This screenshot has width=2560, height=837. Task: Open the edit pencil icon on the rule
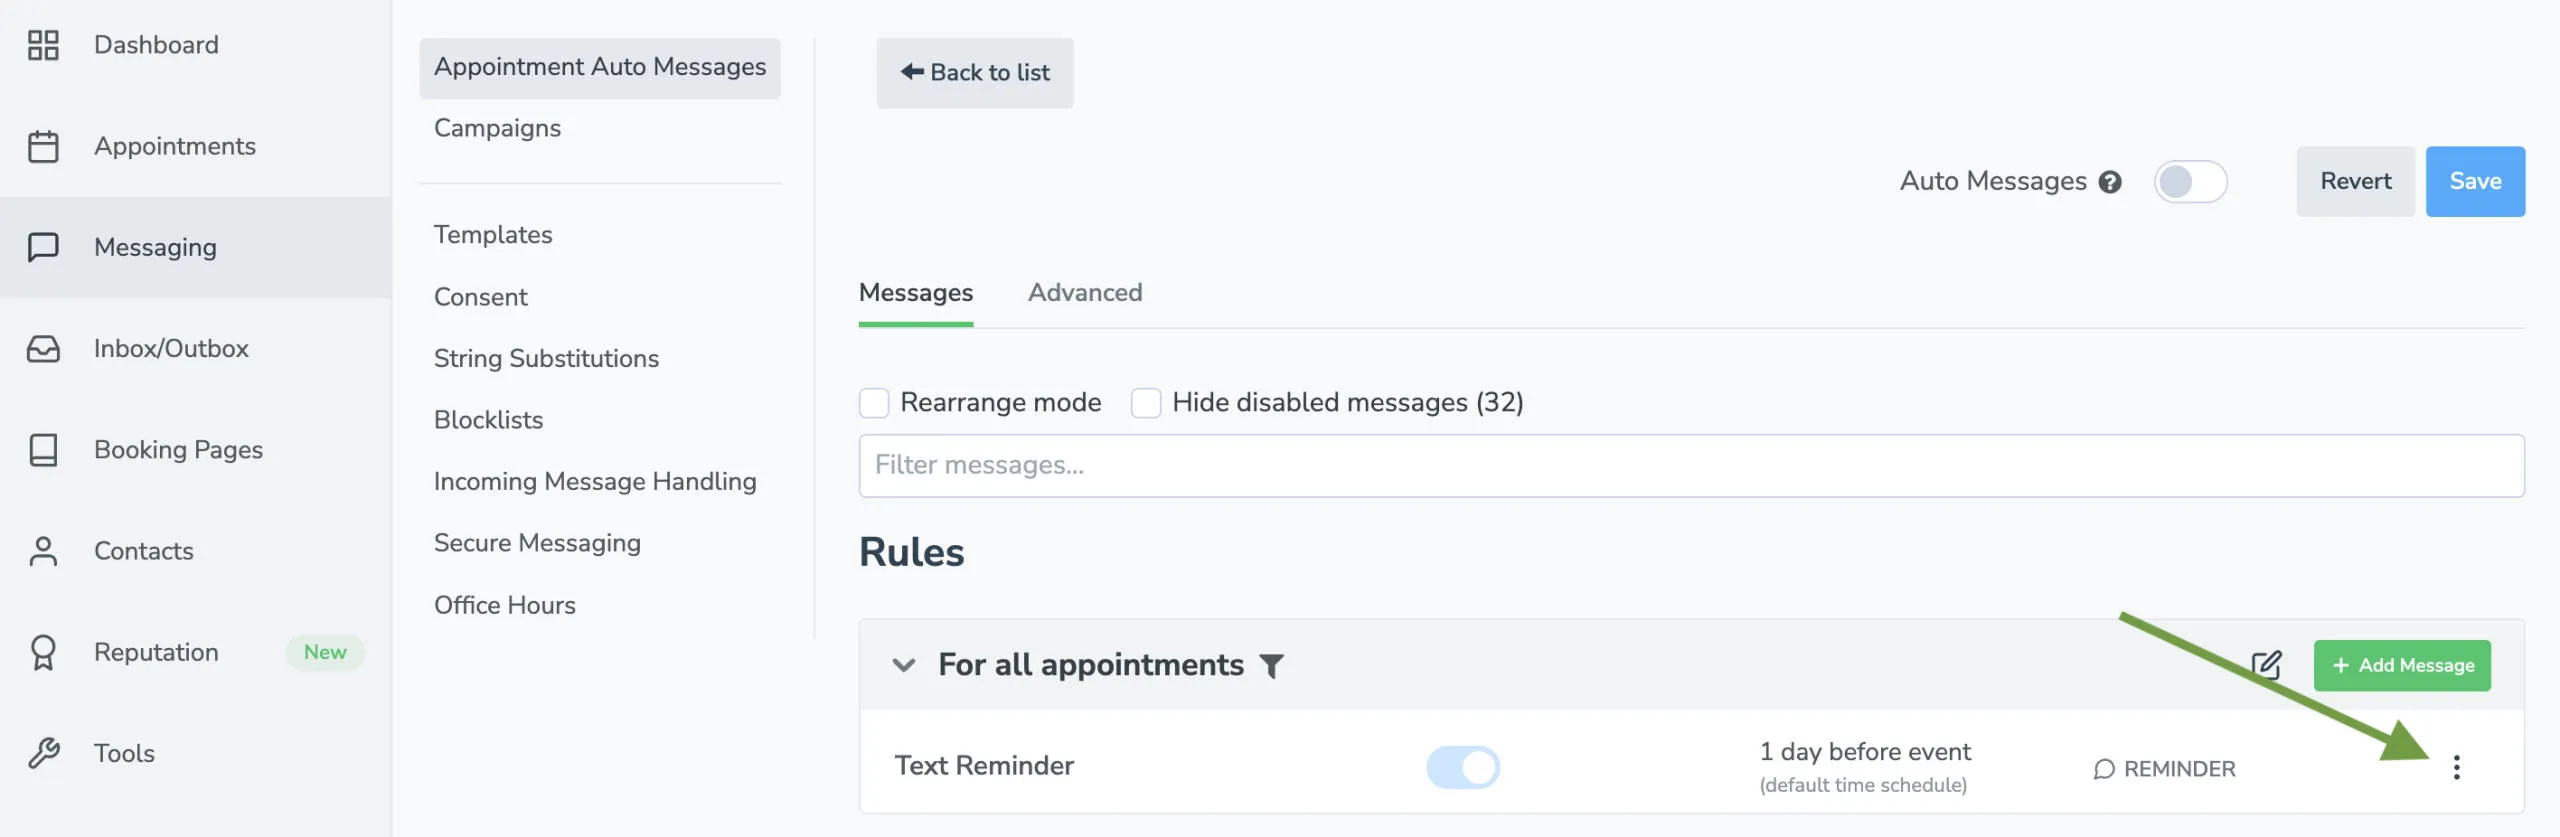(2267, 665)
